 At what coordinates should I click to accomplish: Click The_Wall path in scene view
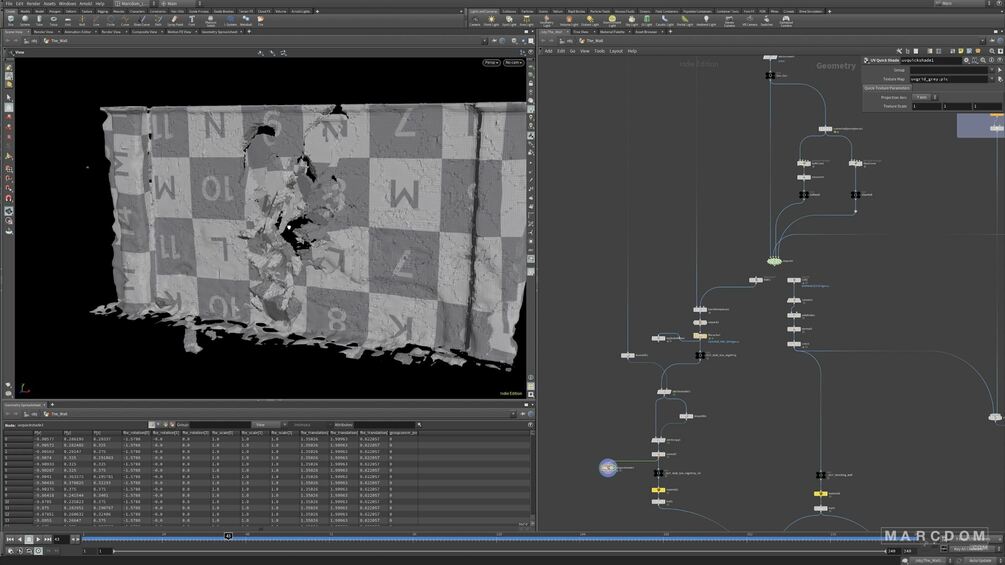59,41
